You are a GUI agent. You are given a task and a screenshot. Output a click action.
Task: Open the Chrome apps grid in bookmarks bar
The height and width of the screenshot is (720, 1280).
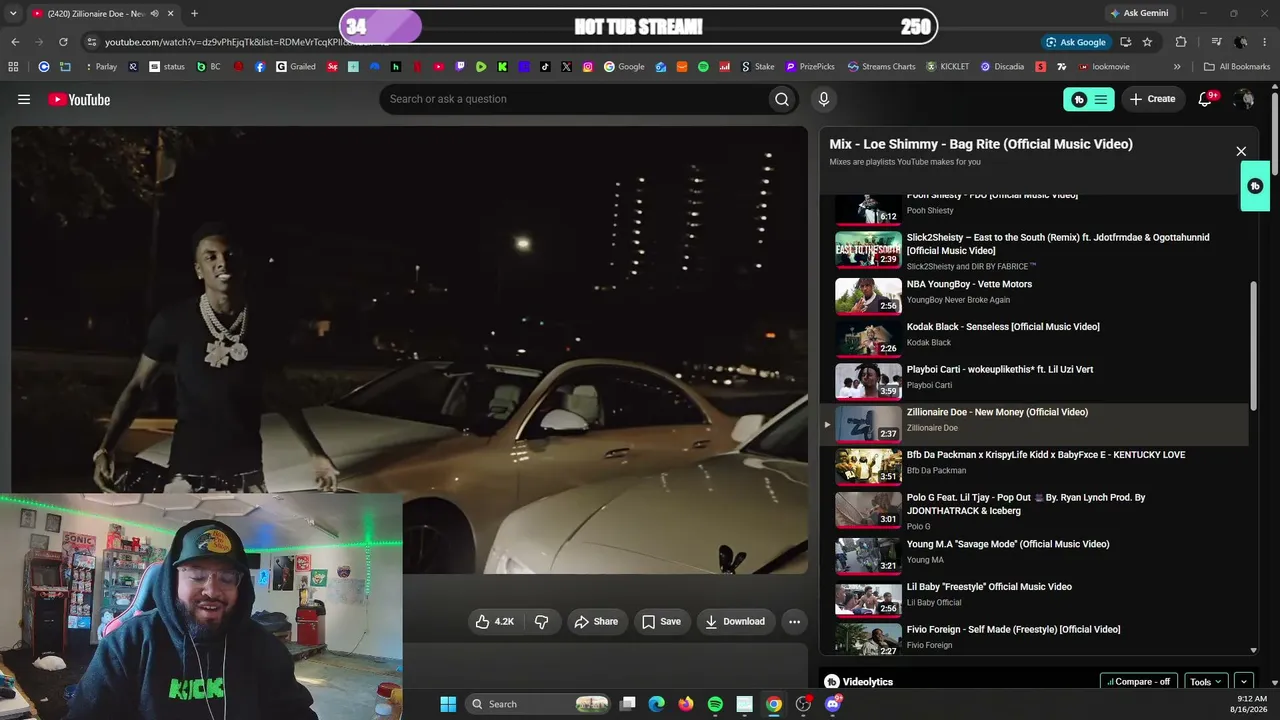pyautogui.click(x=13, y=67)
